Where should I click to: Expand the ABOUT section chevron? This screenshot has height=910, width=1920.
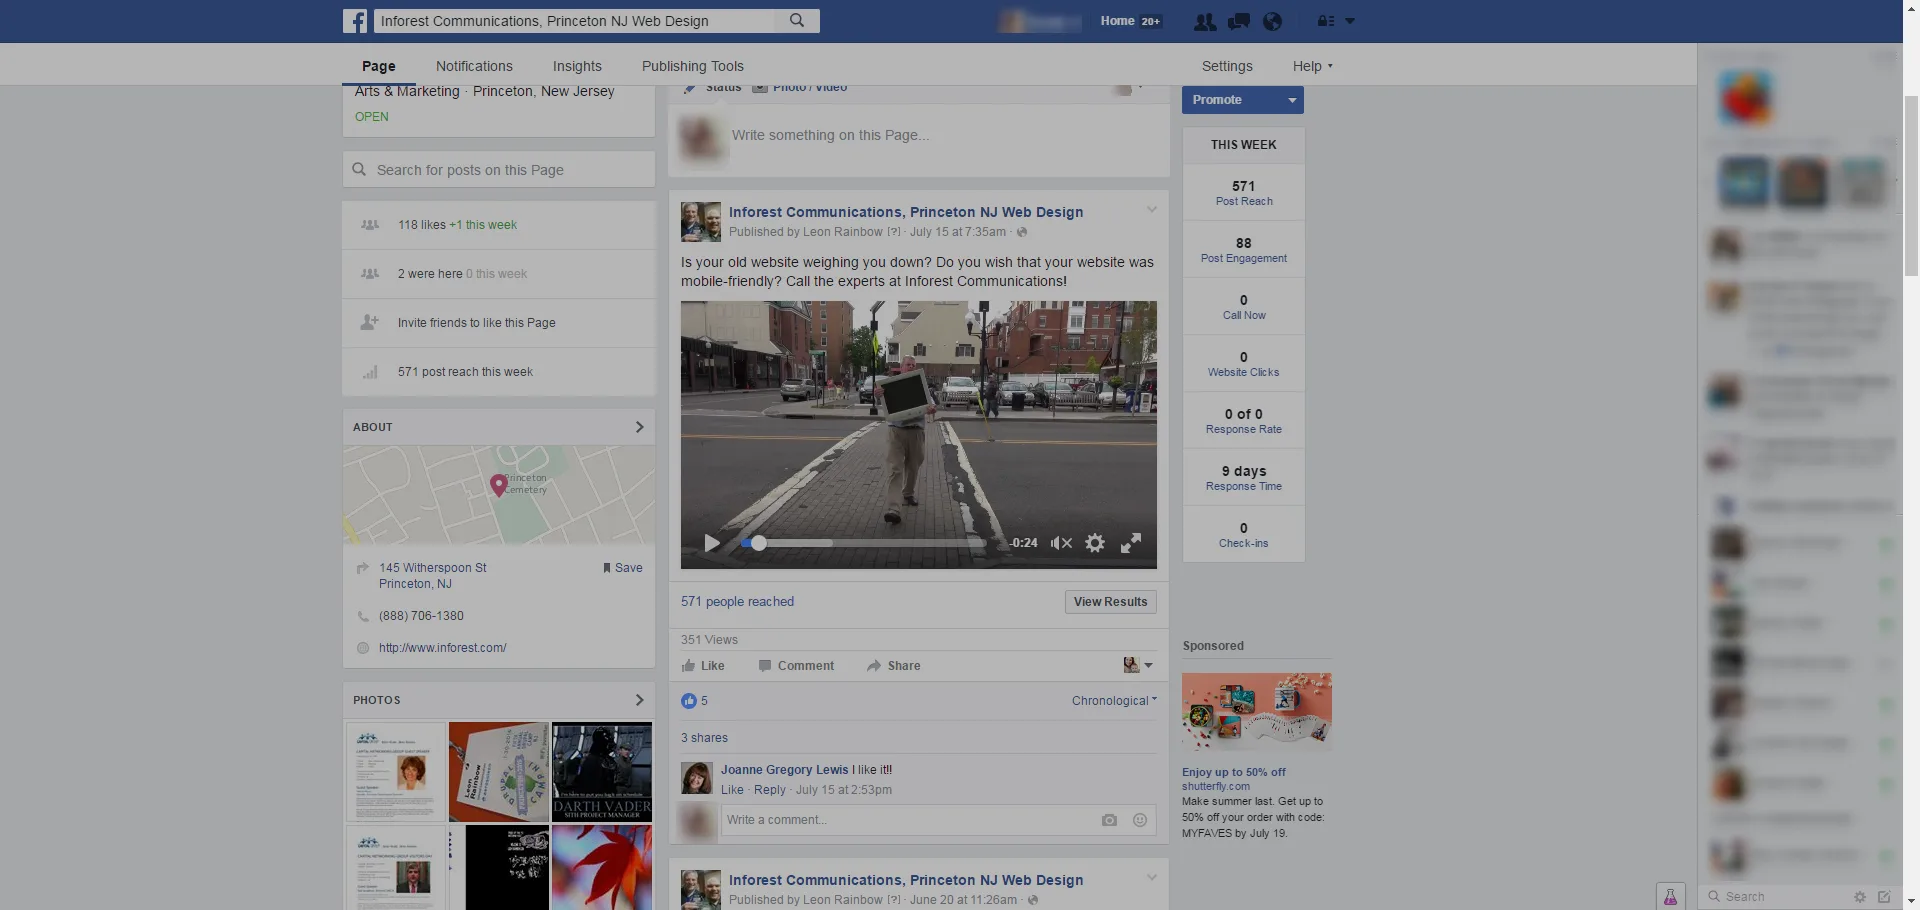[x=639, y=427]
